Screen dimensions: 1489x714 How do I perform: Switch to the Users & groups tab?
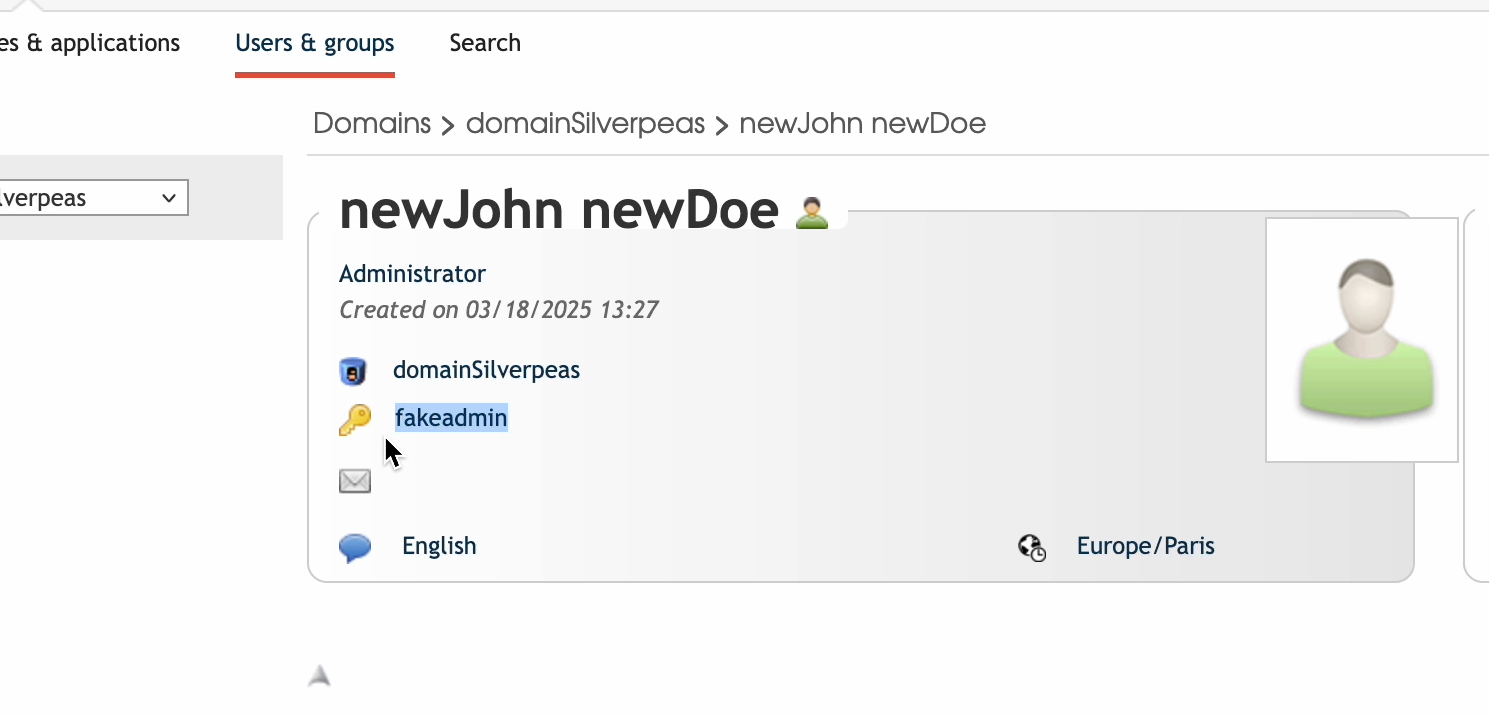tap(315, 43)
